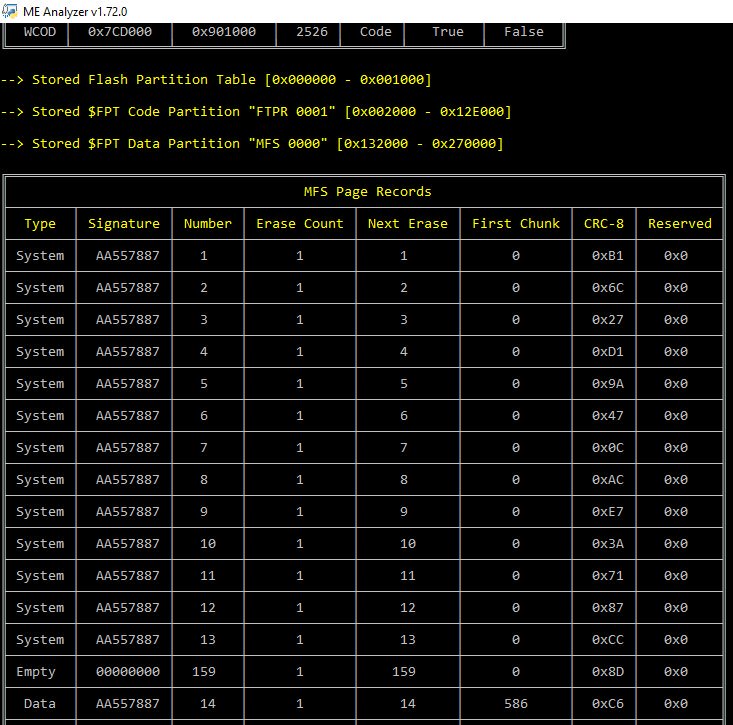
Task: Click the Stored Flash Partition Table line
Action: tap(216, 79)
